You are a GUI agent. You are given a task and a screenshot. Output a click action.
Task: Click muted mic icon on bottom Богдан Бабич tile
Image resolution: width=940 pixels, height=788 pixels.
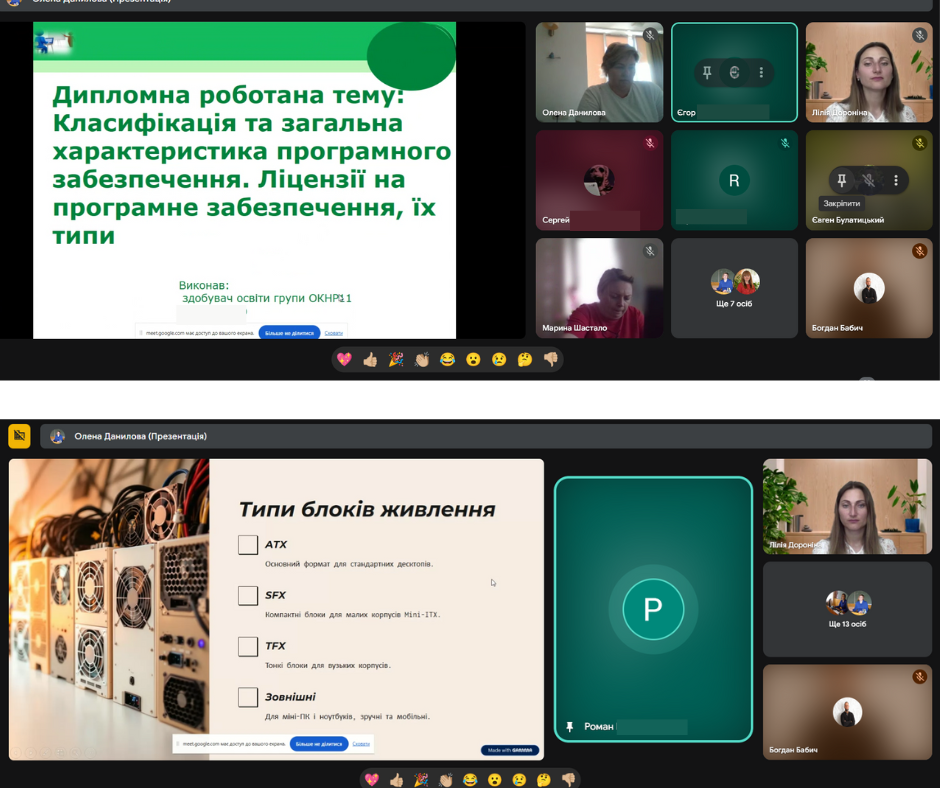coord(920,677)
